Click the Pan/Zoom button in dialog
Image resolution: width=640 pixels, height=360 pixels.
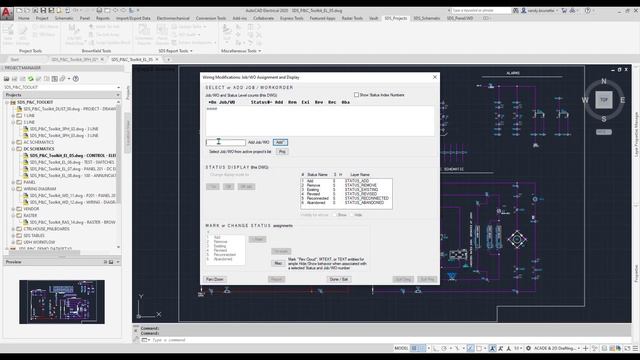[215, 279]
